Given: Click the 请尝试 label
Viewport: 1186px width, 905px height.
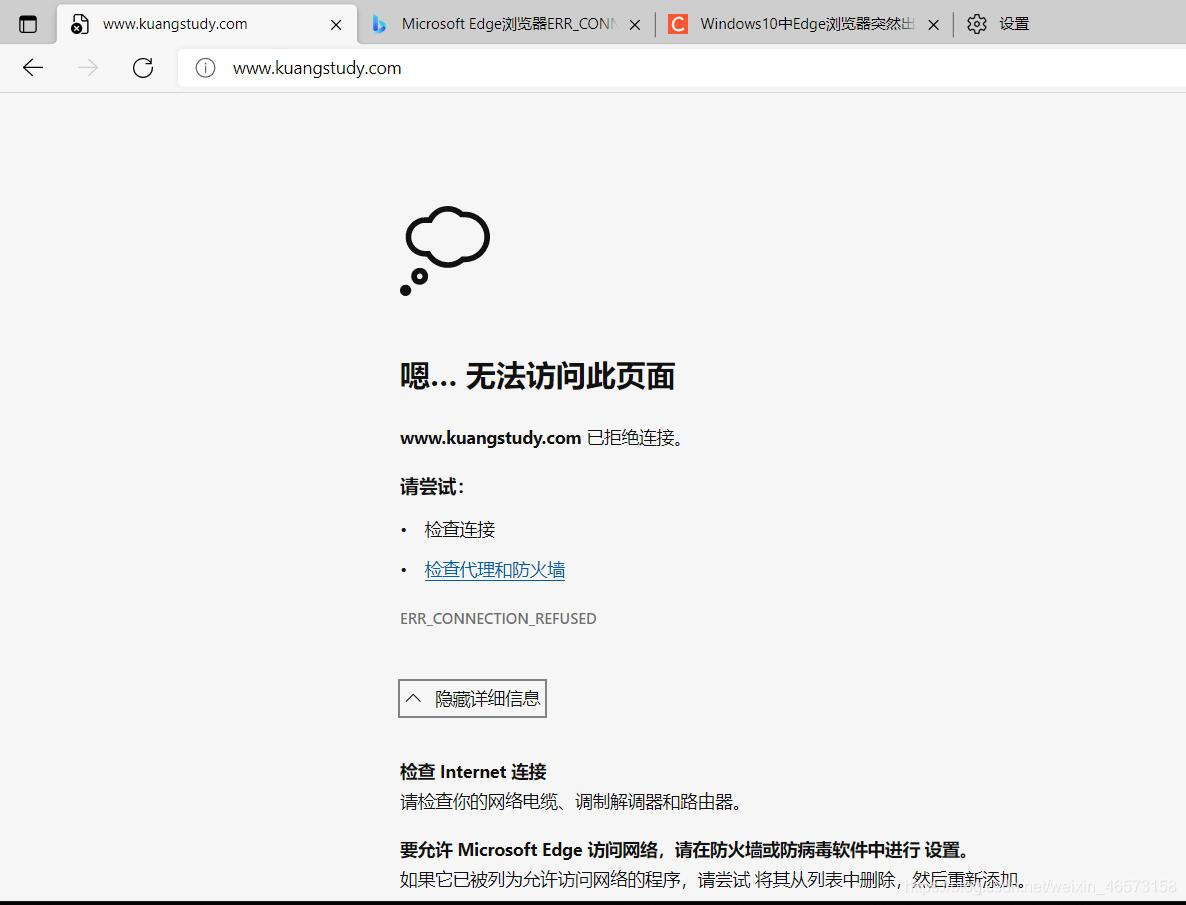Looking at the screenshot, I should 432,487.
